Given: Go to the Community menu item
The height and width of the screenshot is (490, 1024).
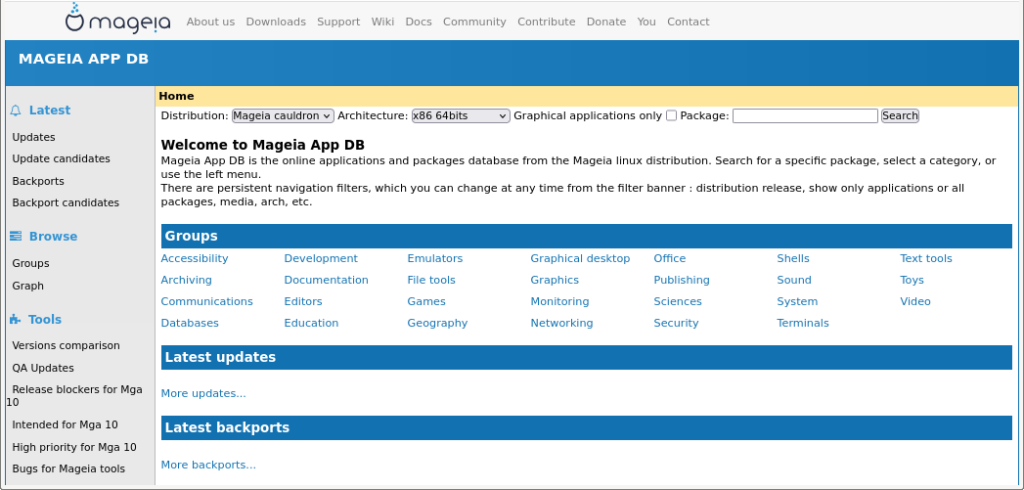Looking at the screenshot, I should 475,22.
